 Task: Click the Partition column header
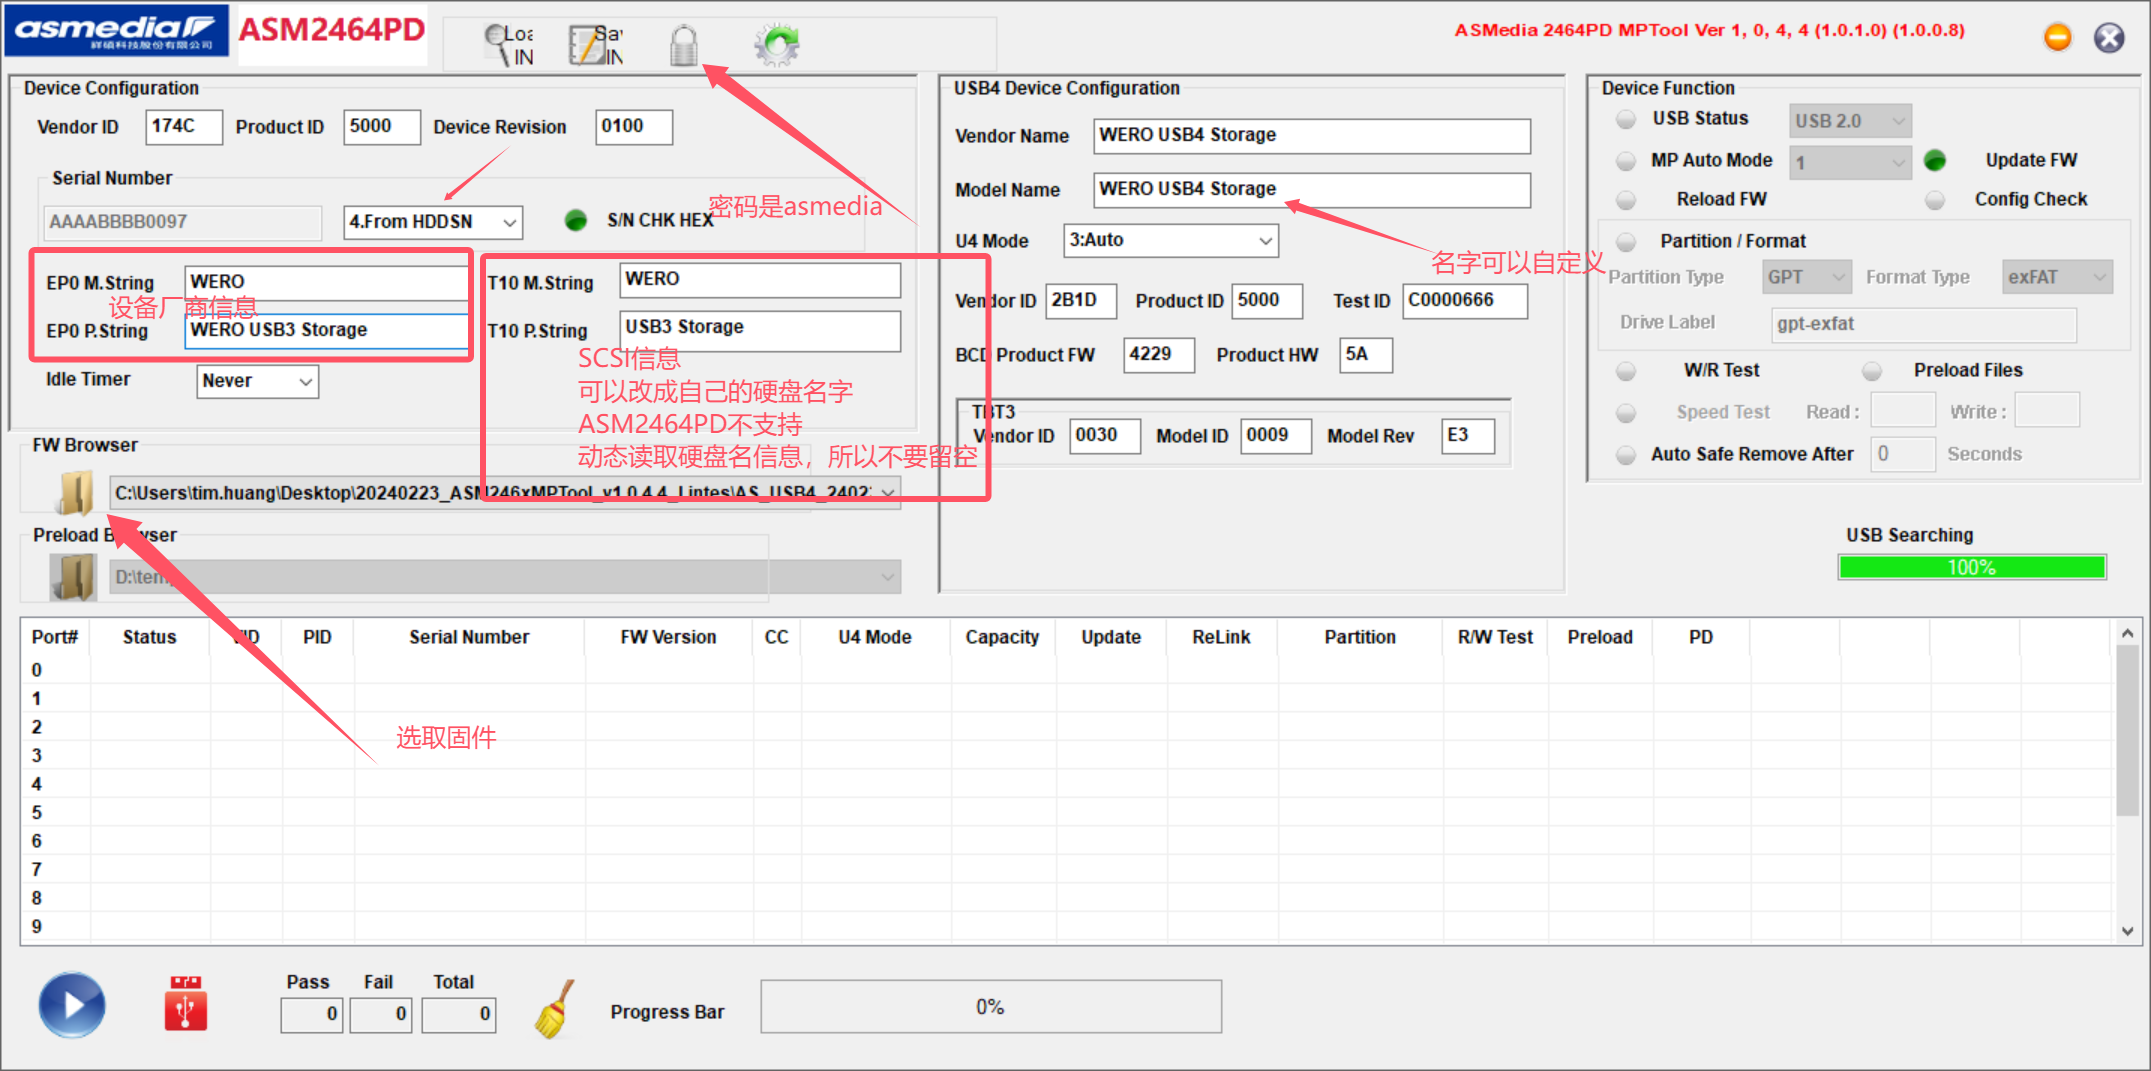click(1360, 637)
